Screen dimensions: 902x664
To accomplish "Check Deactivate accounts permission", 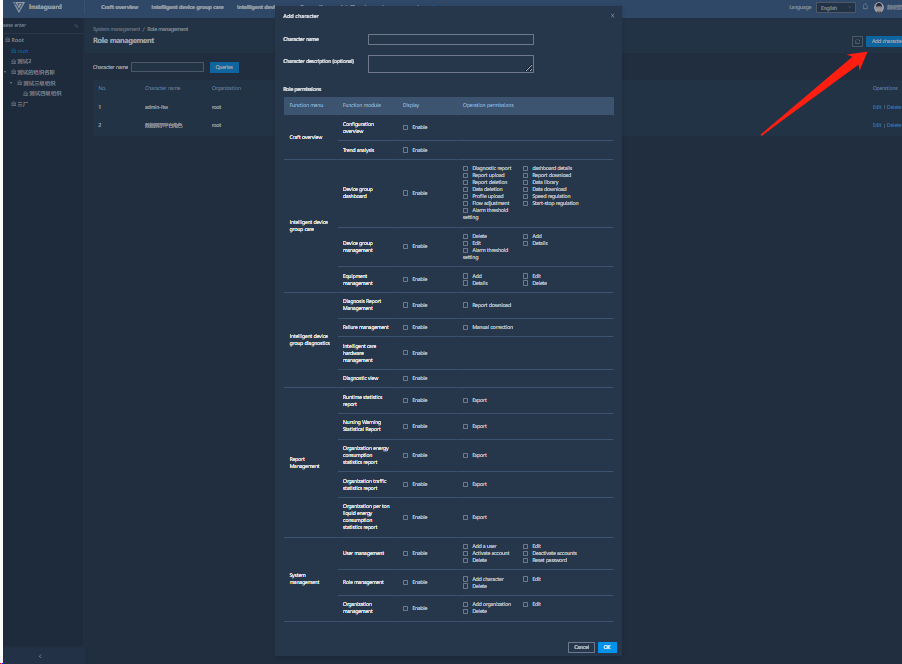I will pyautogui.click(x=525, y=554).
